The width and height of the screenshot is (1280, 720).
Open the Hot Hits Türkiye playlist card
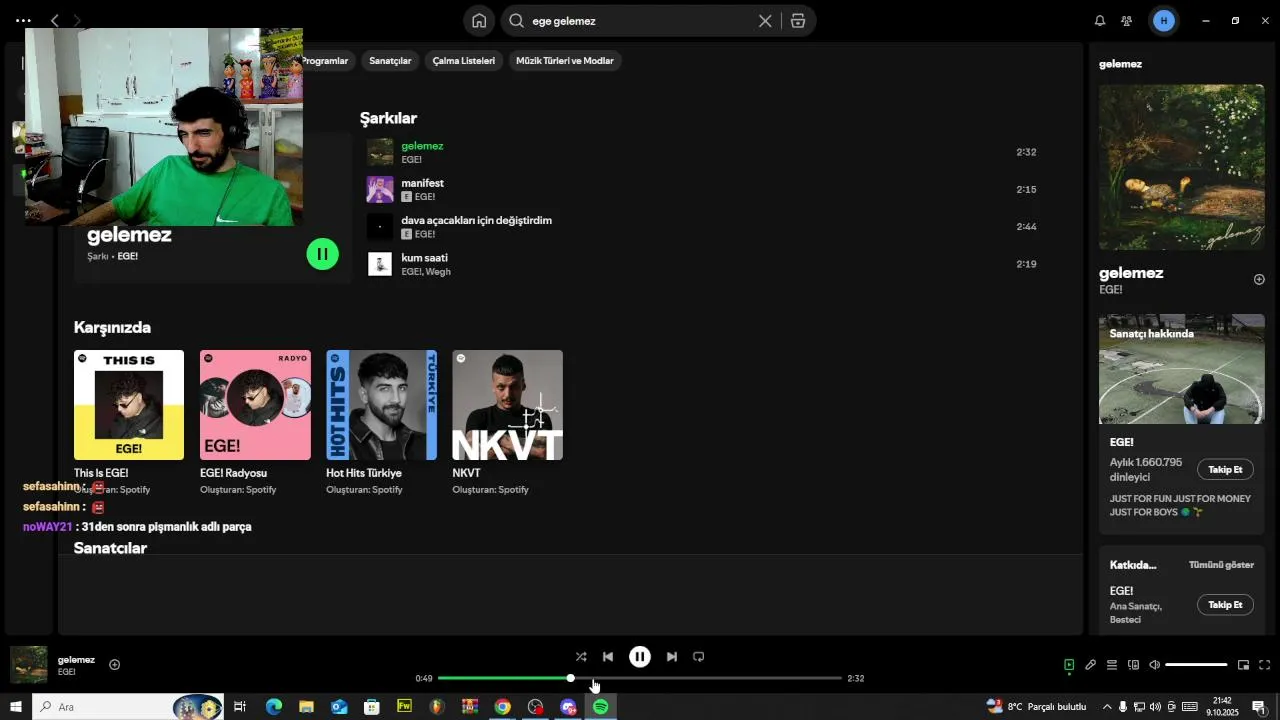click(x=381, y=423)
